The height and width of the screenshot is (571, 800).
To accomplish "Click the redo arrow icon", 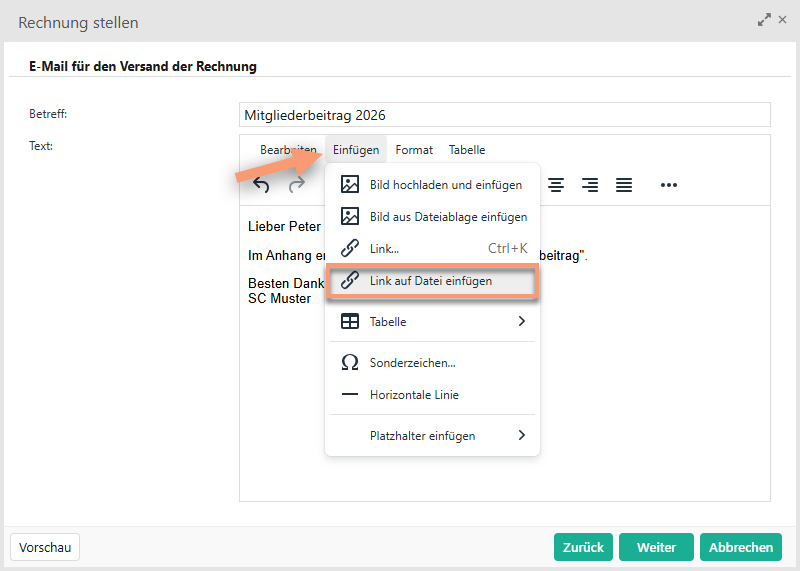I will (x=296, y=185).
